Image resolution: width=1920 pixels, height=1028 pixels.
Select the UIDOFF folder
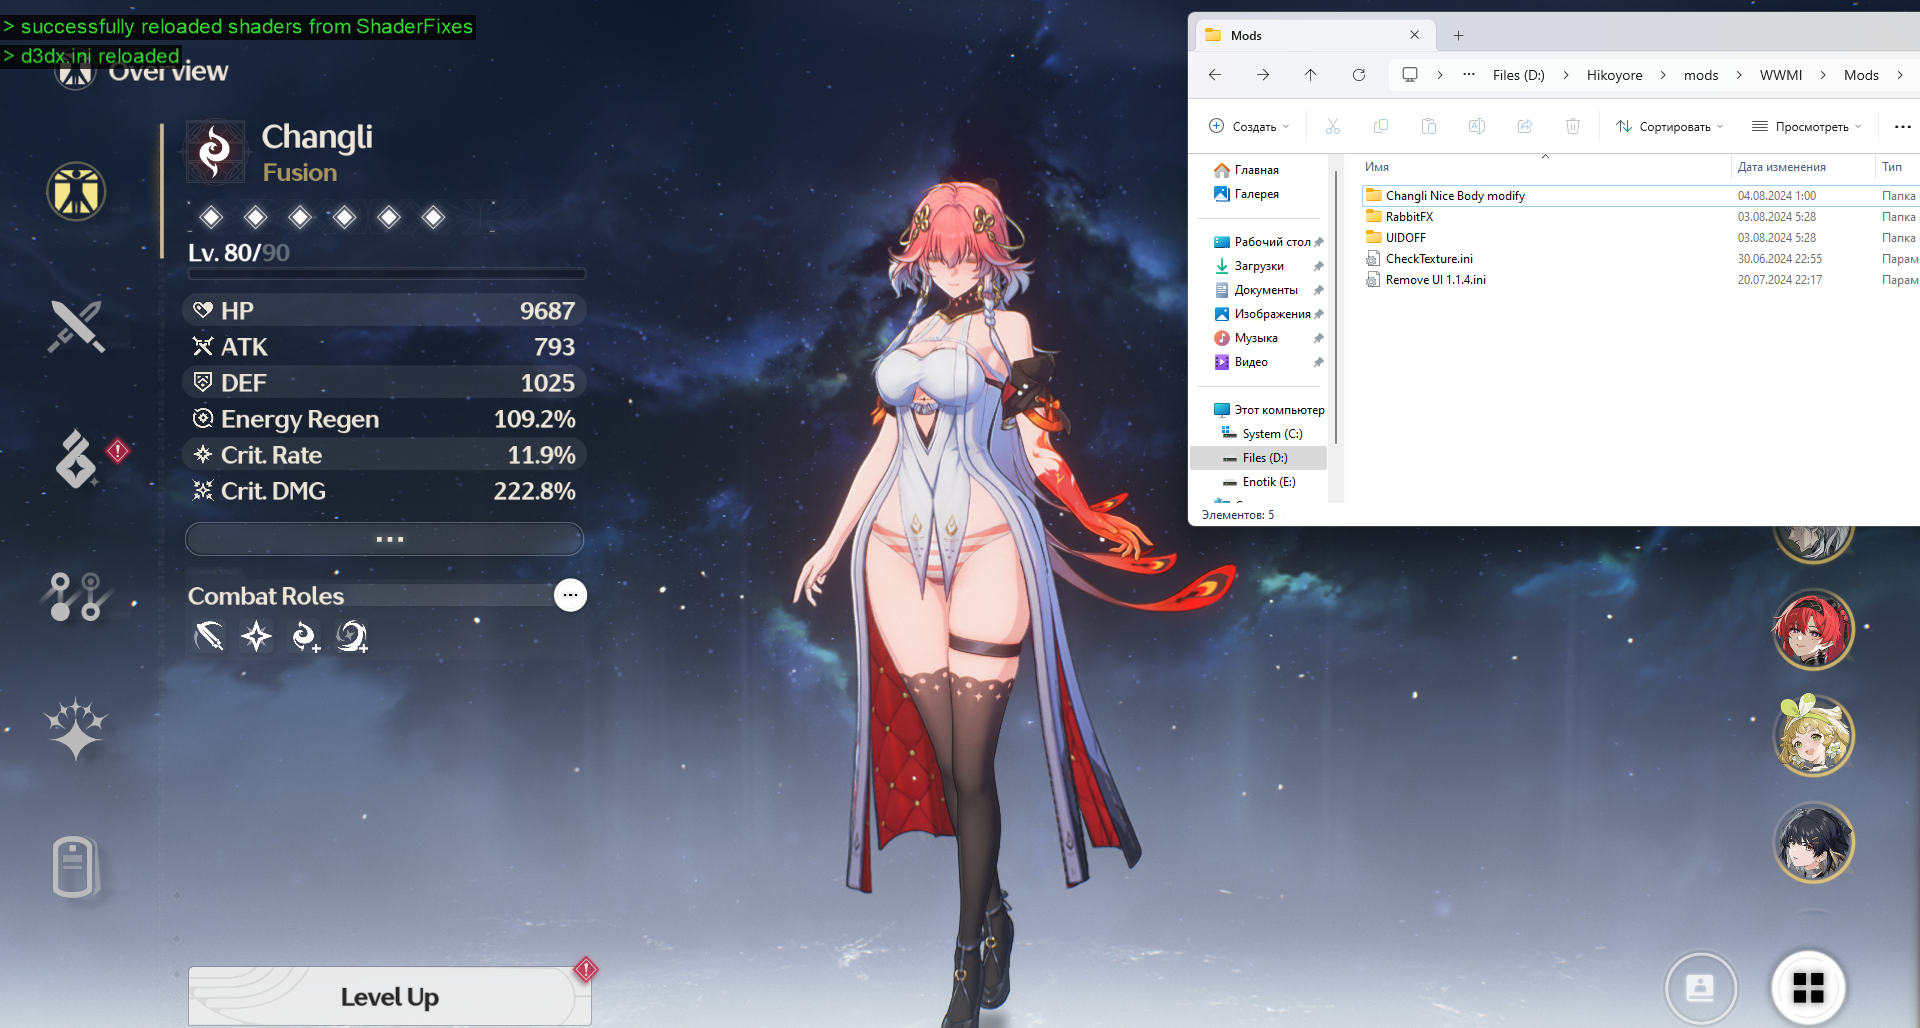pyautogui.click(x=1396, y=238)
